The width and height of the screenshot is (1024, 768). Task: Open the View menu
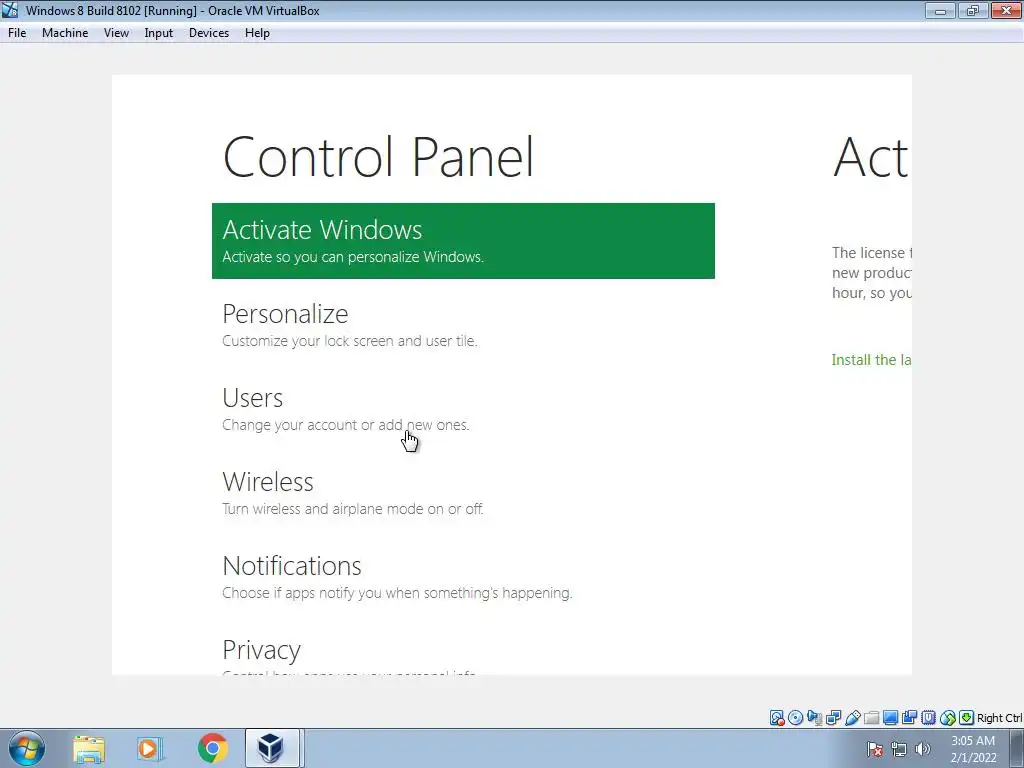click(116, 33)
